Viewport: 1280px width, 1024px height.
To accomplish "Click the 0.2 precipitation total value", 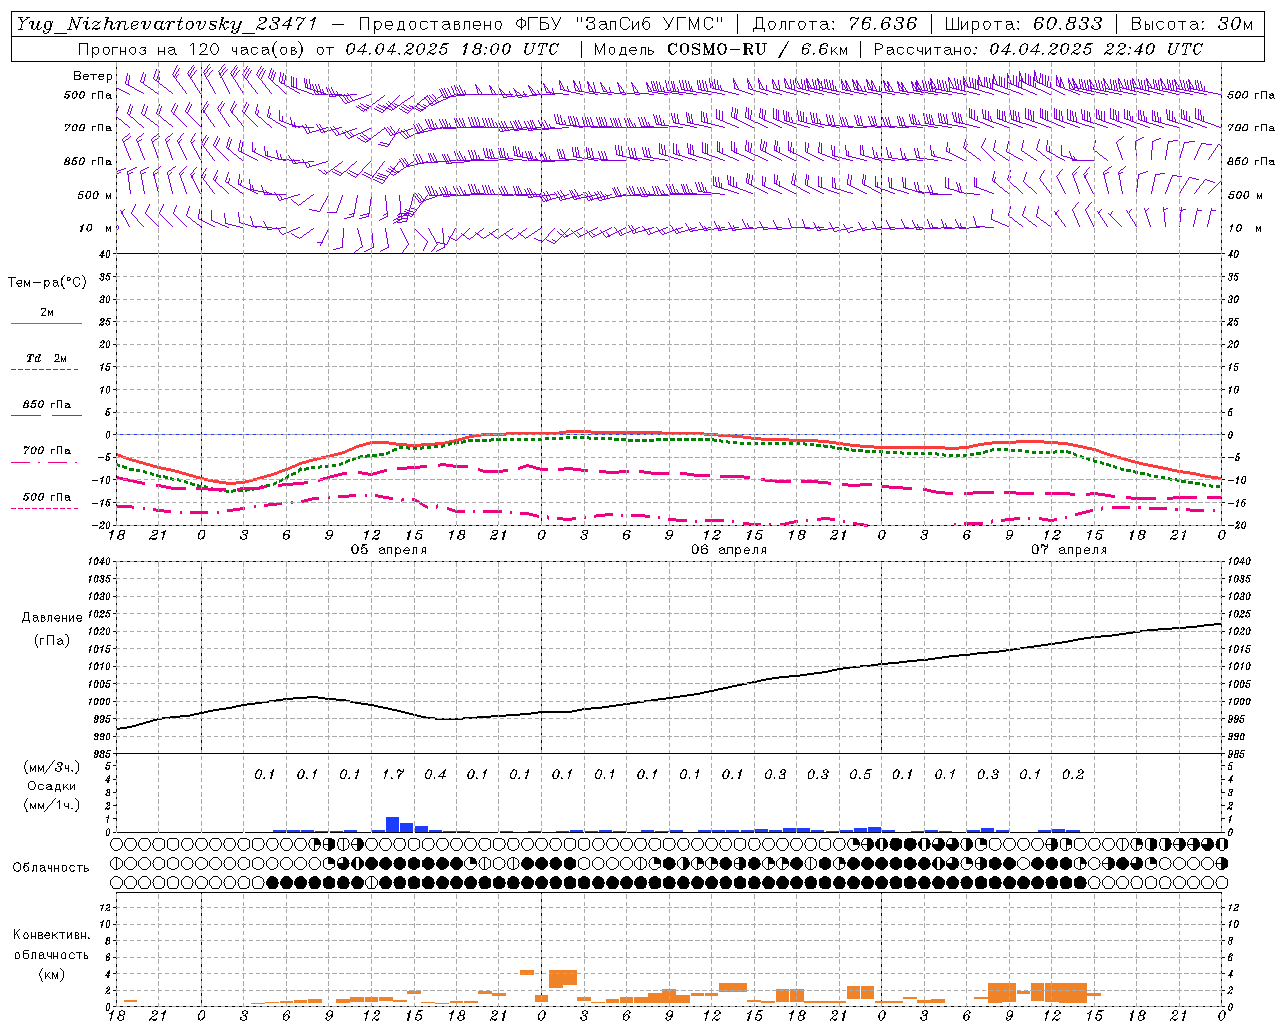I will (1073, 774).
